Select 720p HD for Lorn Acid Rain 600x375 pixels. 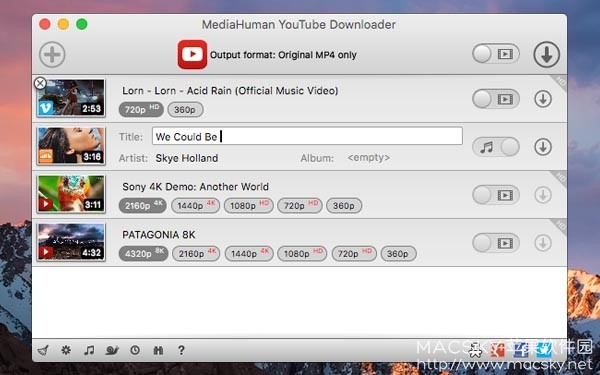[141, 110]
